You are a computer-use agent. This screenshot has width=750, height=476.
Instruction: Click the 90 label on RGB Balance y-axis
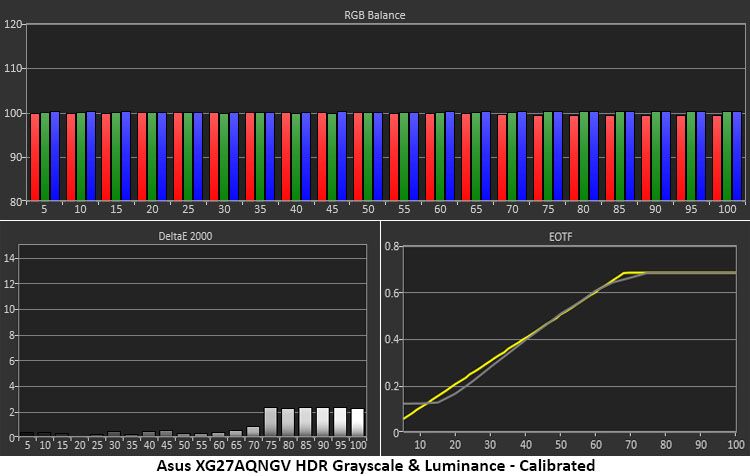click(x=16, y=157)
